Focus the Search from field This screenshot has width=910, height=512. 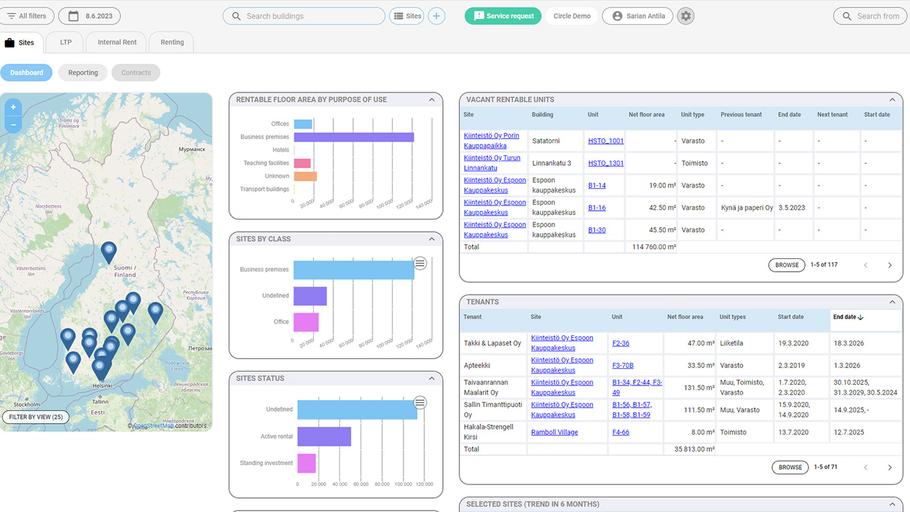pos(870,16)
